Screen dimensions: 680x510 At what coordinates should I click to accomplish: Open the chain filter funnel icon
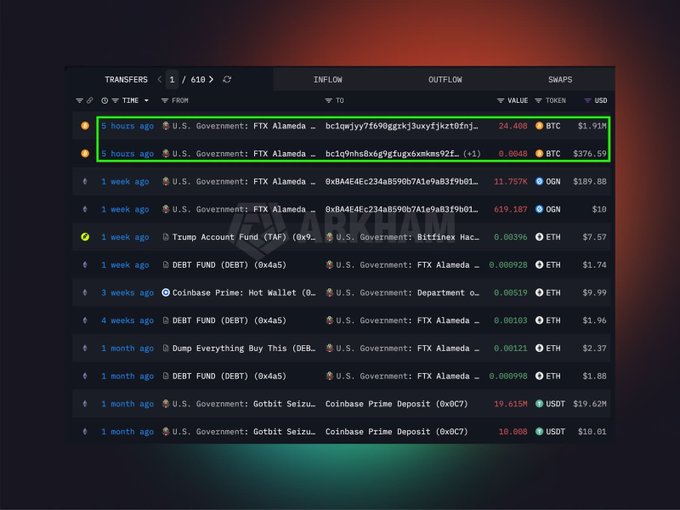pos(79,101)
